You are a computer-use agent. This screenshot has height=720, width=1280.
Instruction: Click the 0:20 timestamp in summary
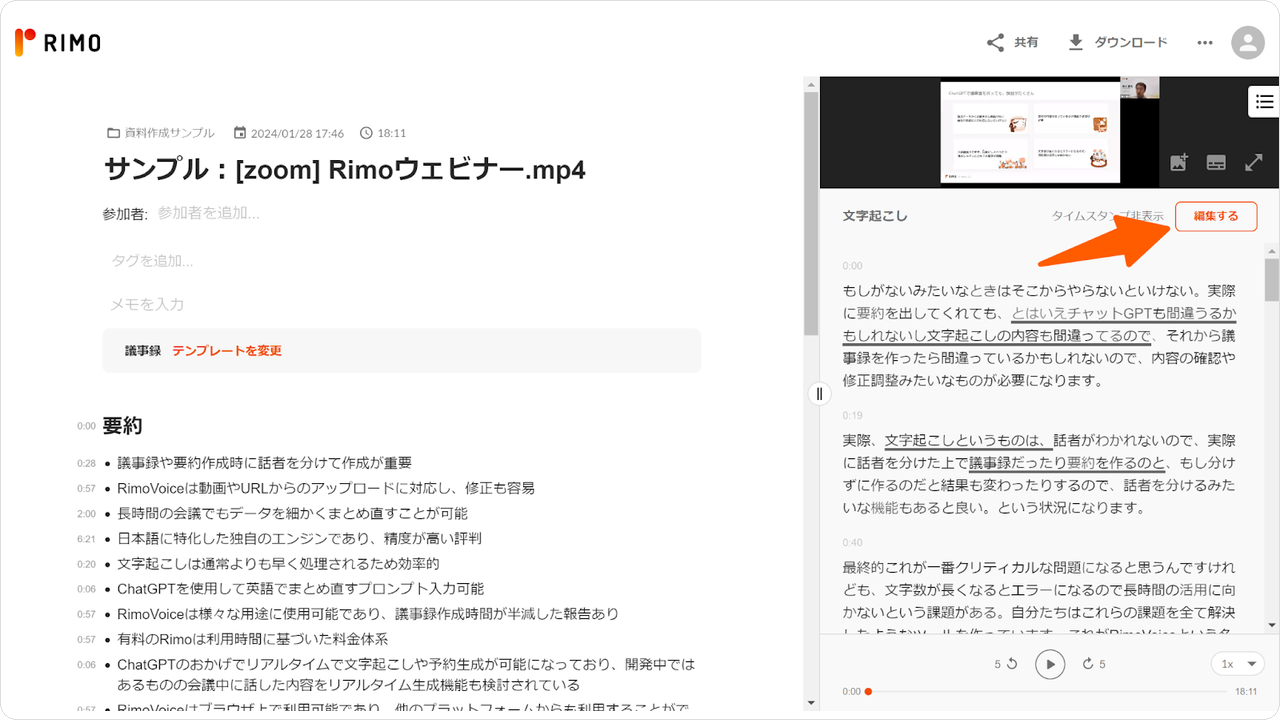(86, 564)
